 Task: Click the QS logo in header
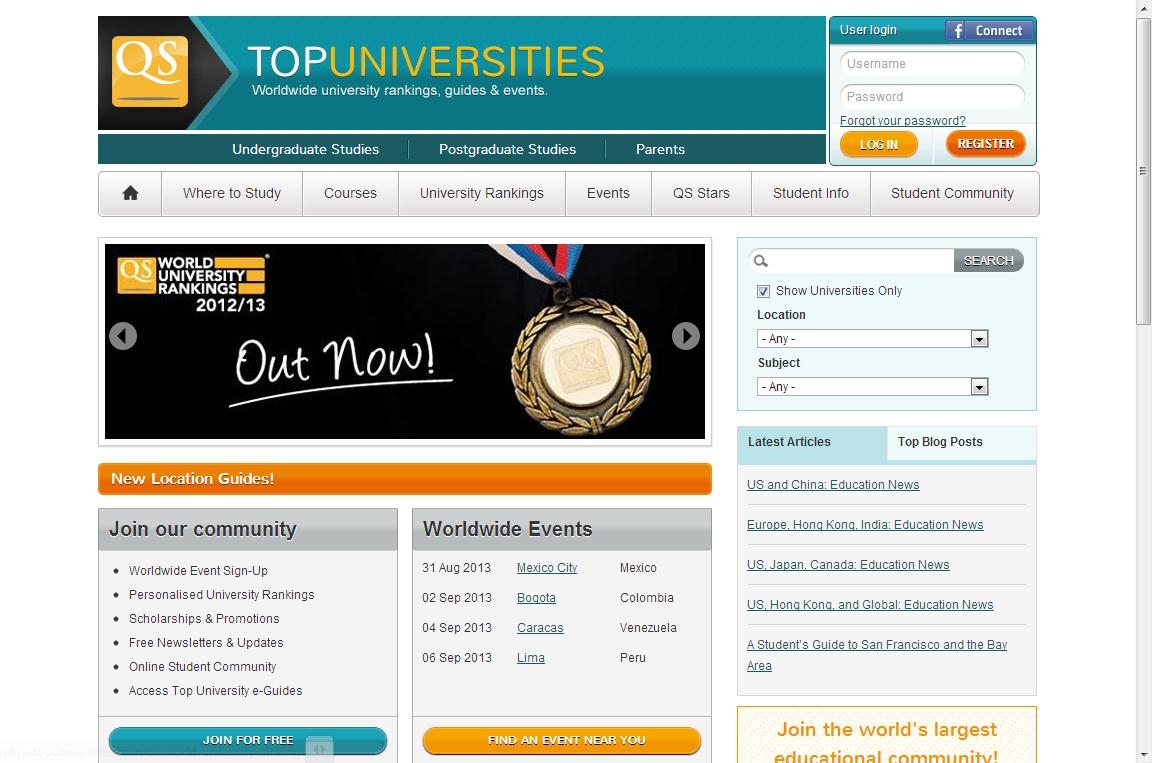click(150, 71)
